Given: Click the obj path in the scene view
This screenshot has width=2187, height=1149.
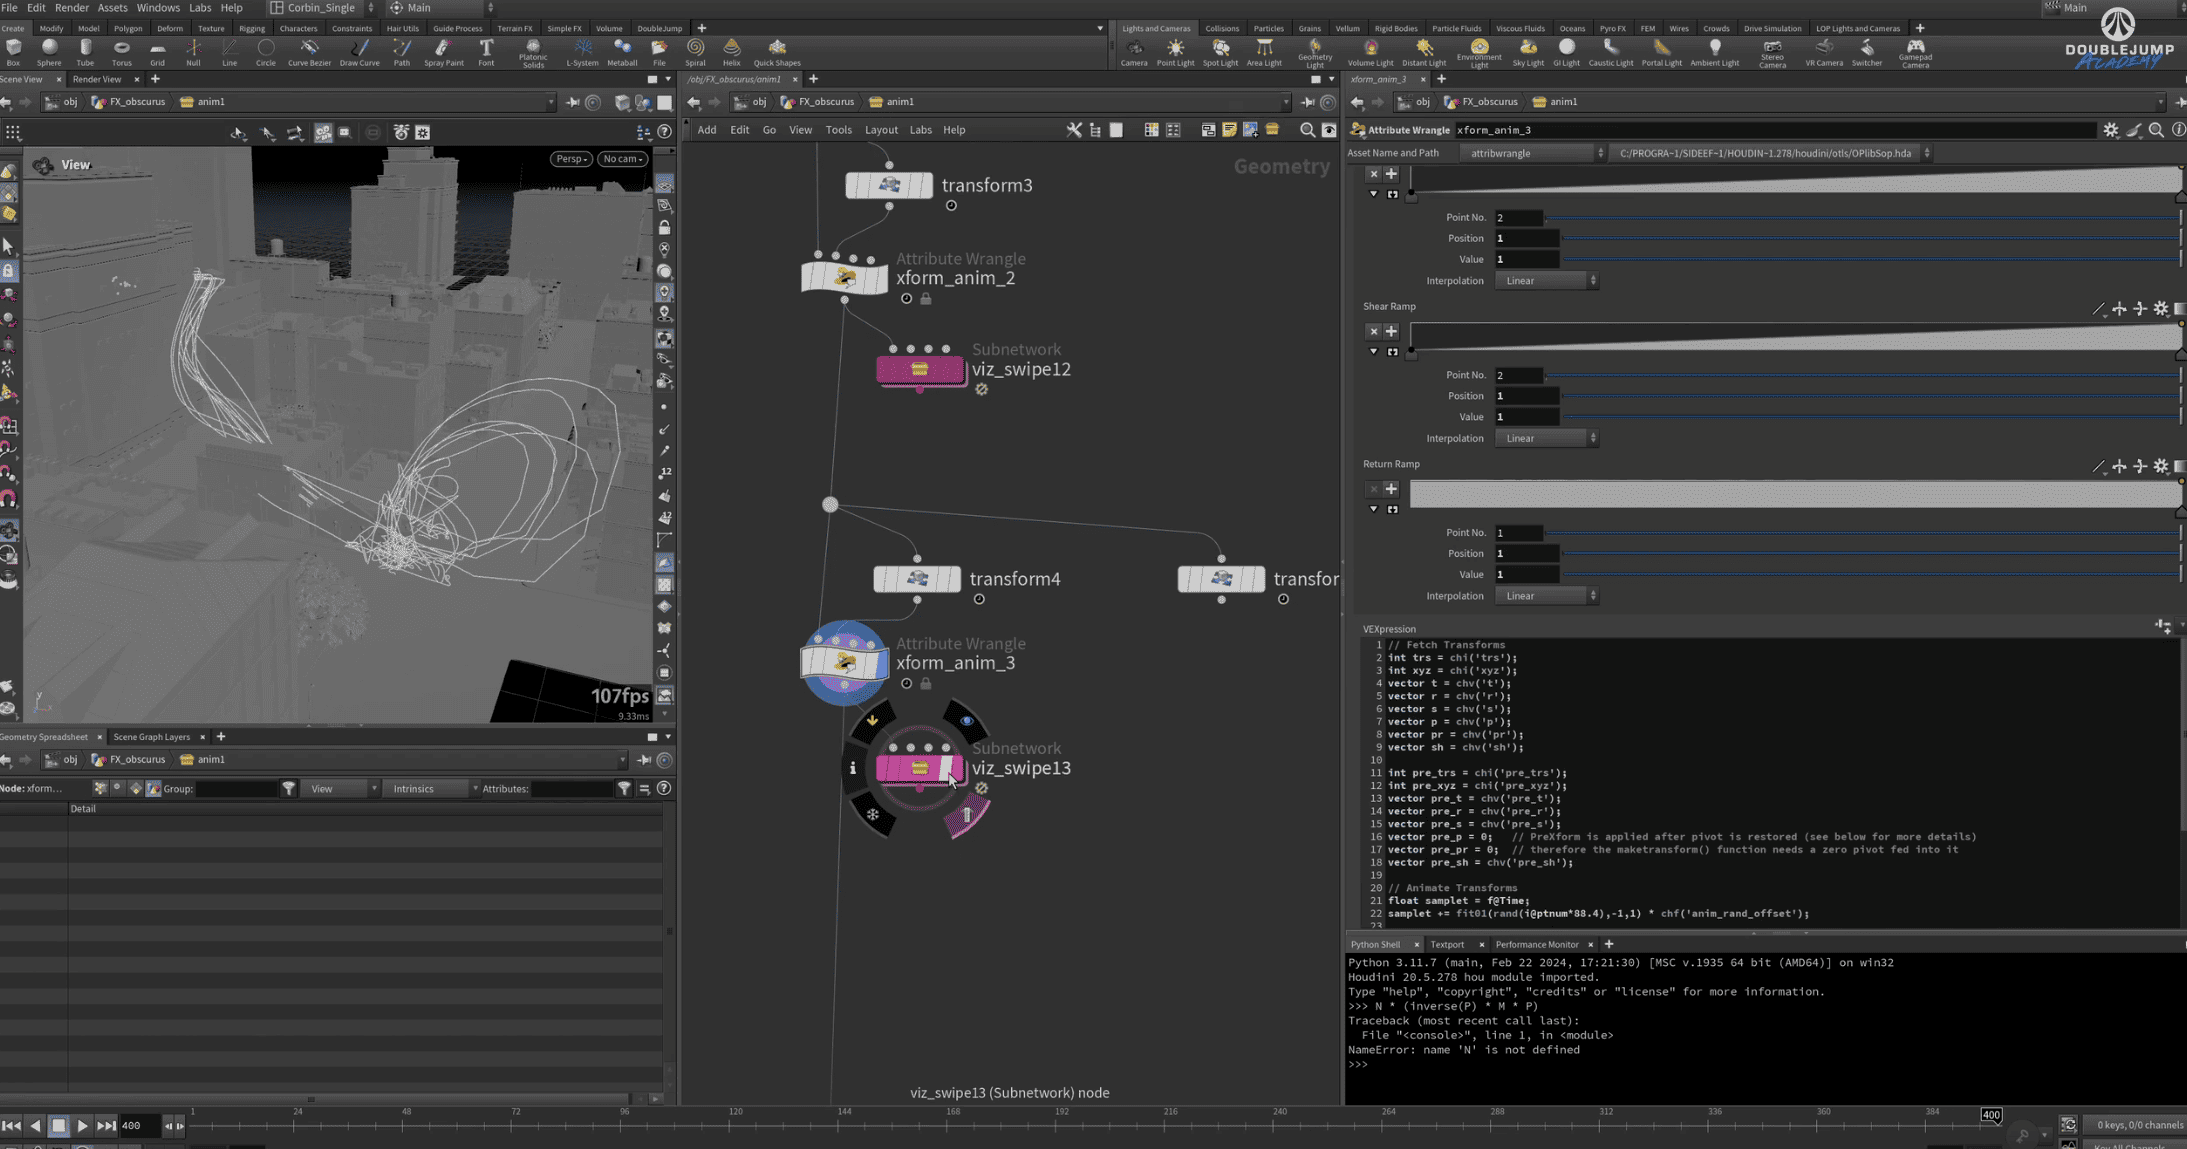Looking at the screenshot, I should pos(62,102).
